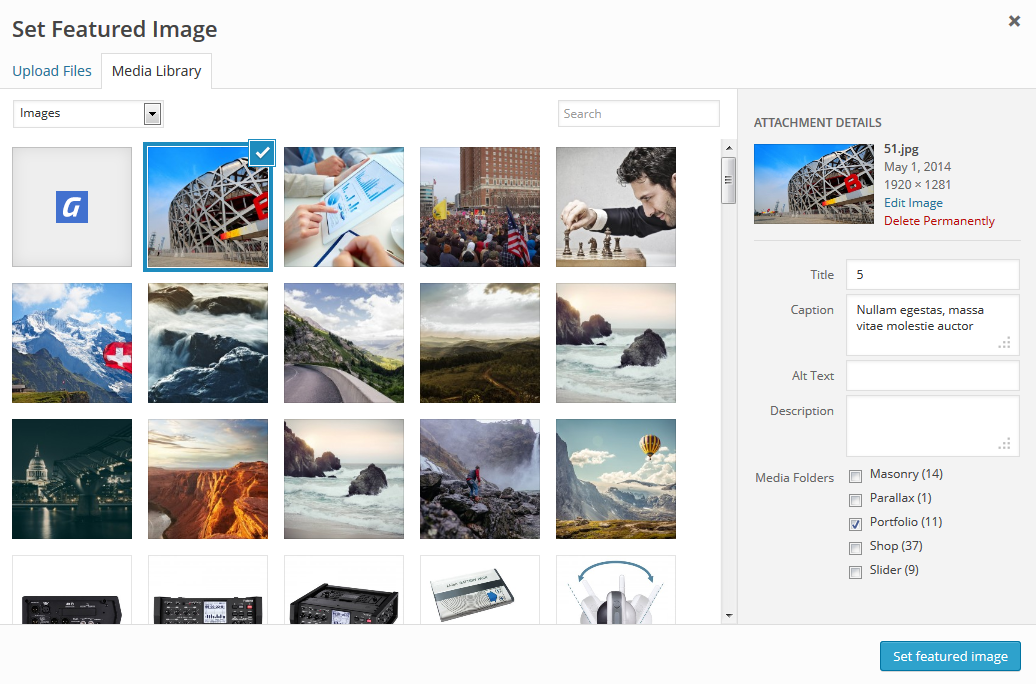Click the Set featured image button

950,656
